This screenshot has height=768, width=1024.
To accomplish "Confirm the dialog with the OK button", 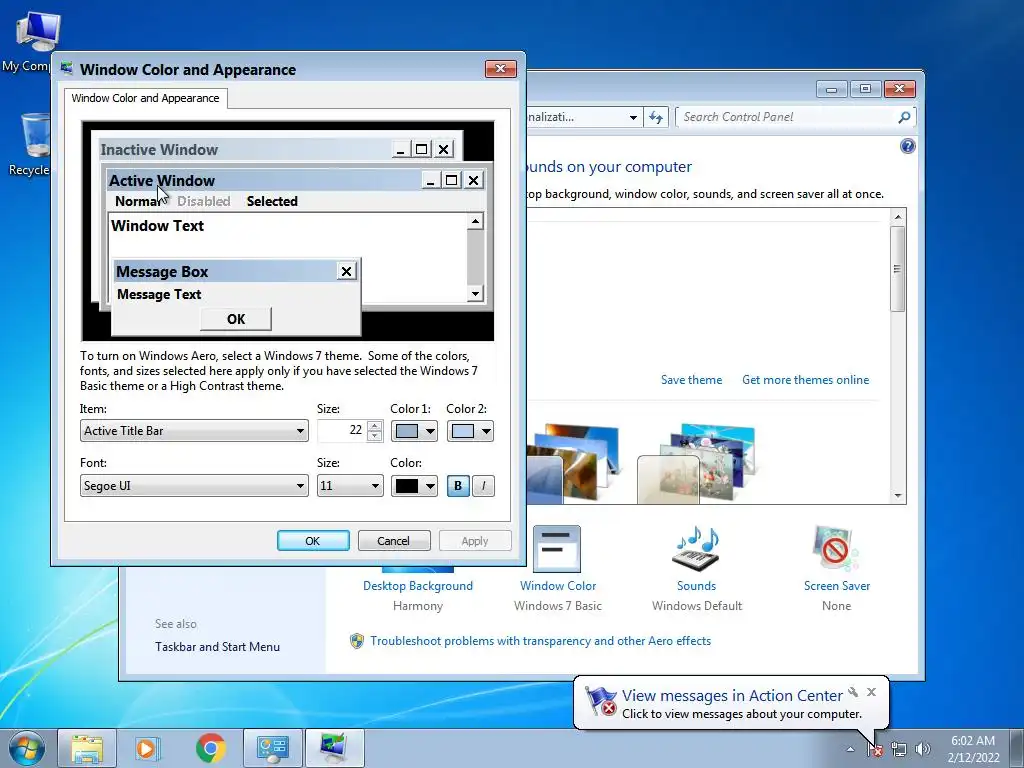I will (x=313, y=541).
